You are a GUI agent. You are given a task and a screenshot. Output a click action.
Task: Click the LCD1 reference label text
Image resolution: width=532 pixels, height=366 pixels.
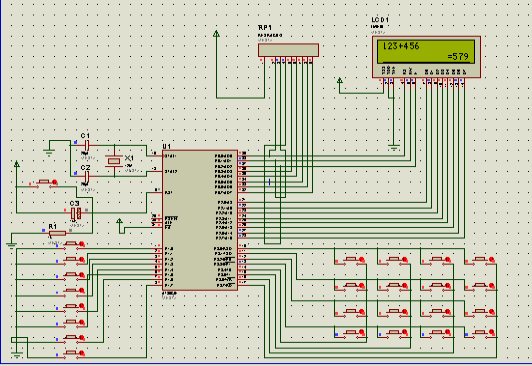380,20
